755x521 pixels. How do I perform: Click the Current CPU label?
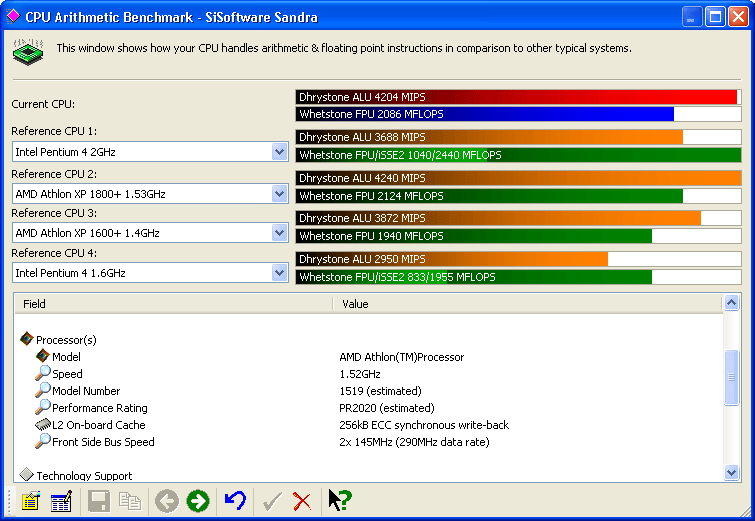tap(43, 104)
